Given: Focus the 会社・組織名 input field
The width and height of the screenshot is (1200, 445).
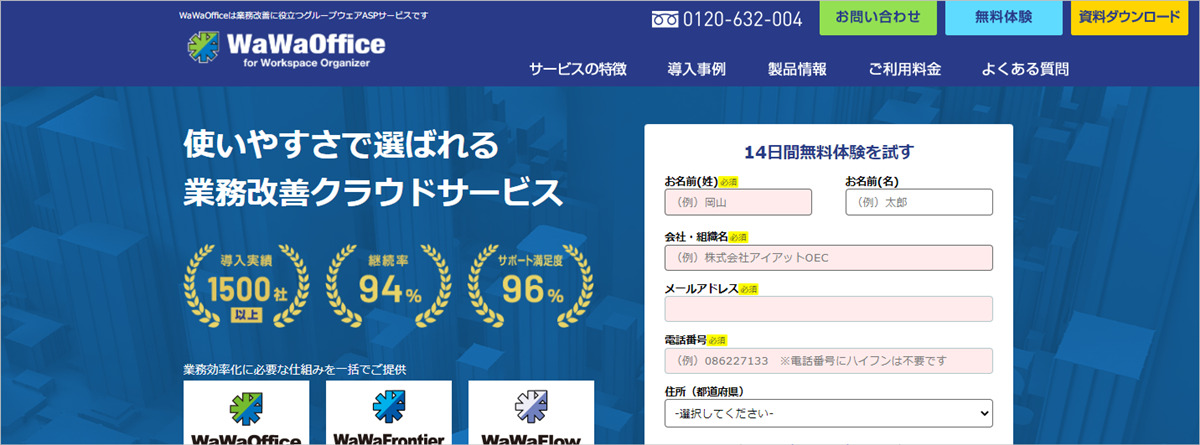Looking at the screenshot, I should coord(829,257).
